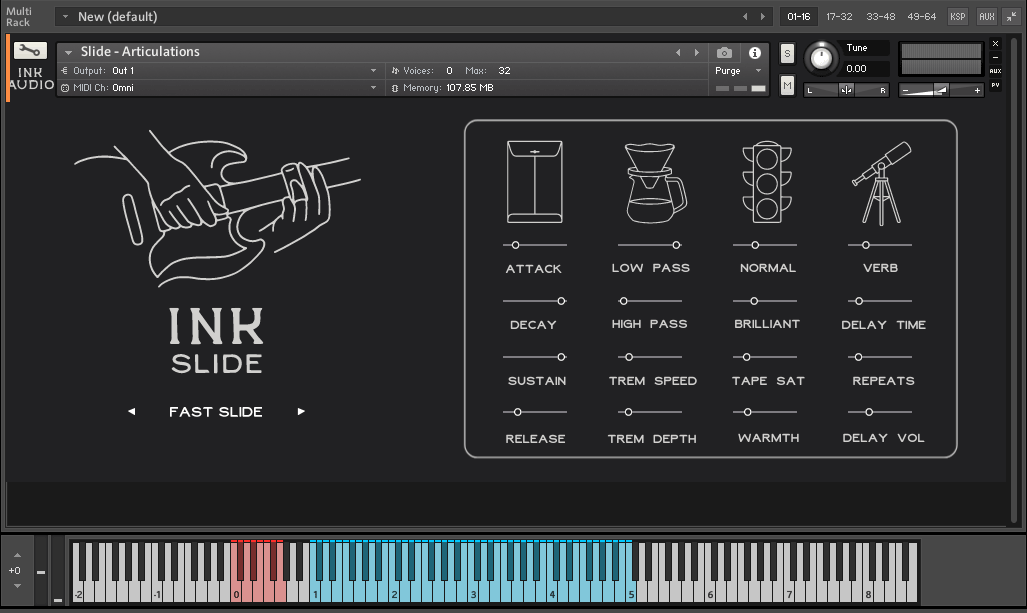1027x613 pixels.
Task: Expand the Output routing dropdown
Action: 373,71
